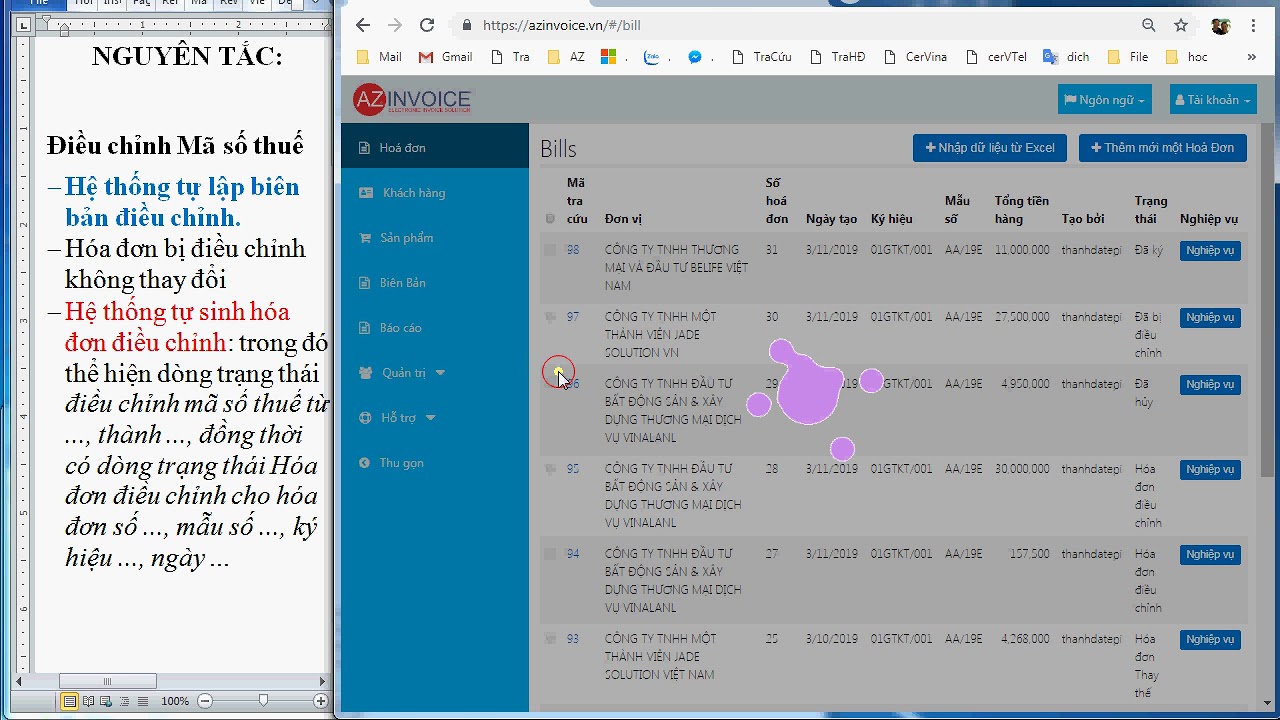The image size is (1280, 720).
Task: Select checkbox for bill 98
Action: pos(550,249)
